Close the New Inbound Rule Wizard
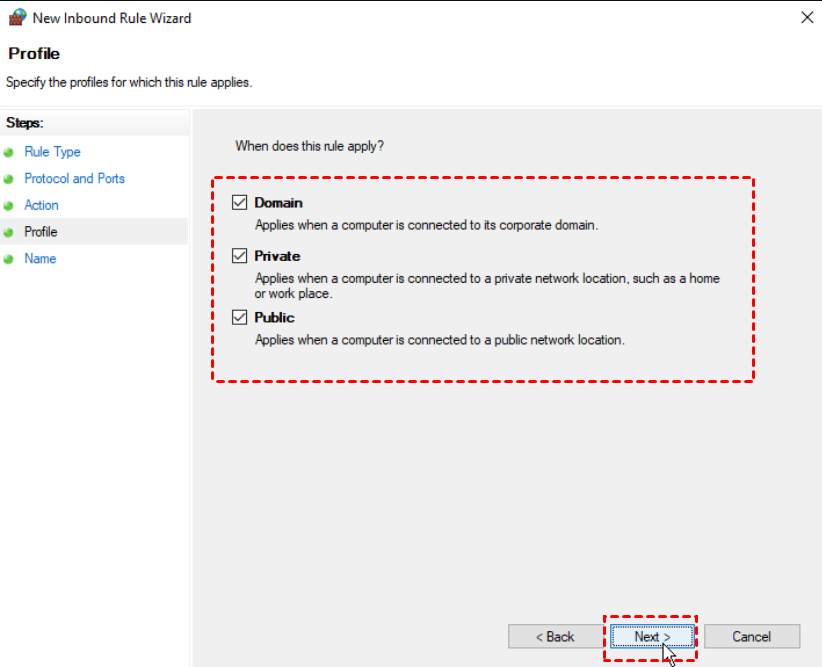Screen dimensions: 822x667 click(x=807, y=17)
